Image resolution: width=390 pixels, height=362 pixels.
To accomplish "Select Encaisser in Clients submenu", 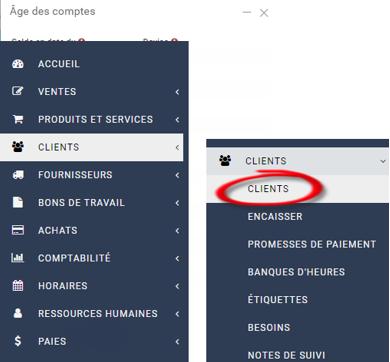I will click(275, 216).
